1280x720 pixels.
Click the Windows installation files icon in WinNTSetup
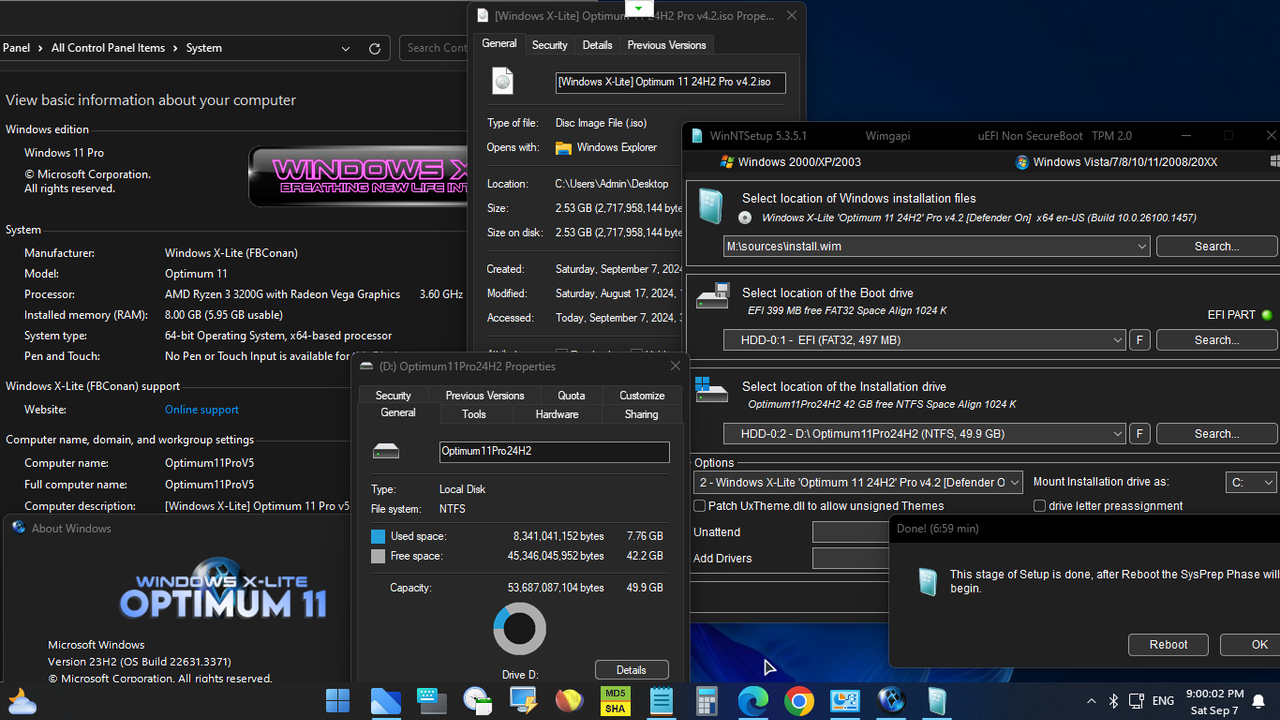pyautogui.click(x=711, y=205)
